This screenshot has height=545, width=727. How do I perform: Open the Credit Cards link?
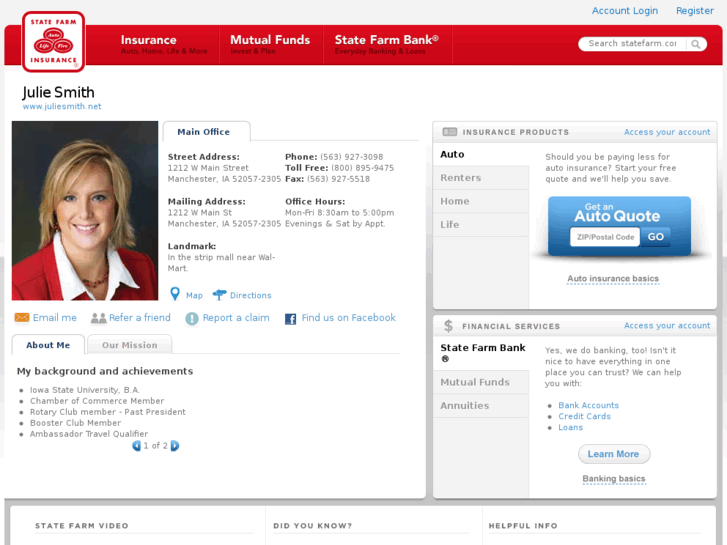(x=584, y=417)
